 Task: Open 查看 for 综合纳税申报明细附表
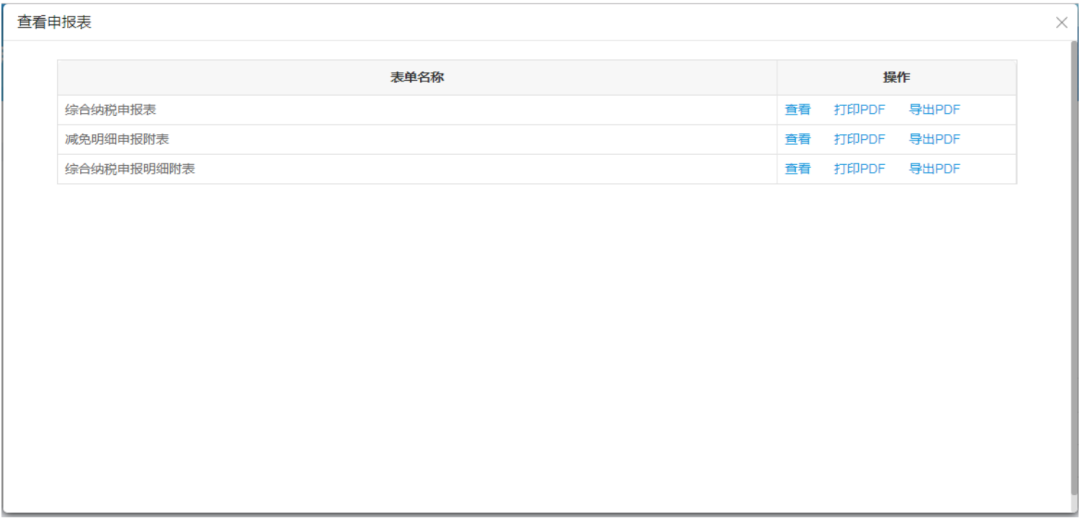point(798,169)
